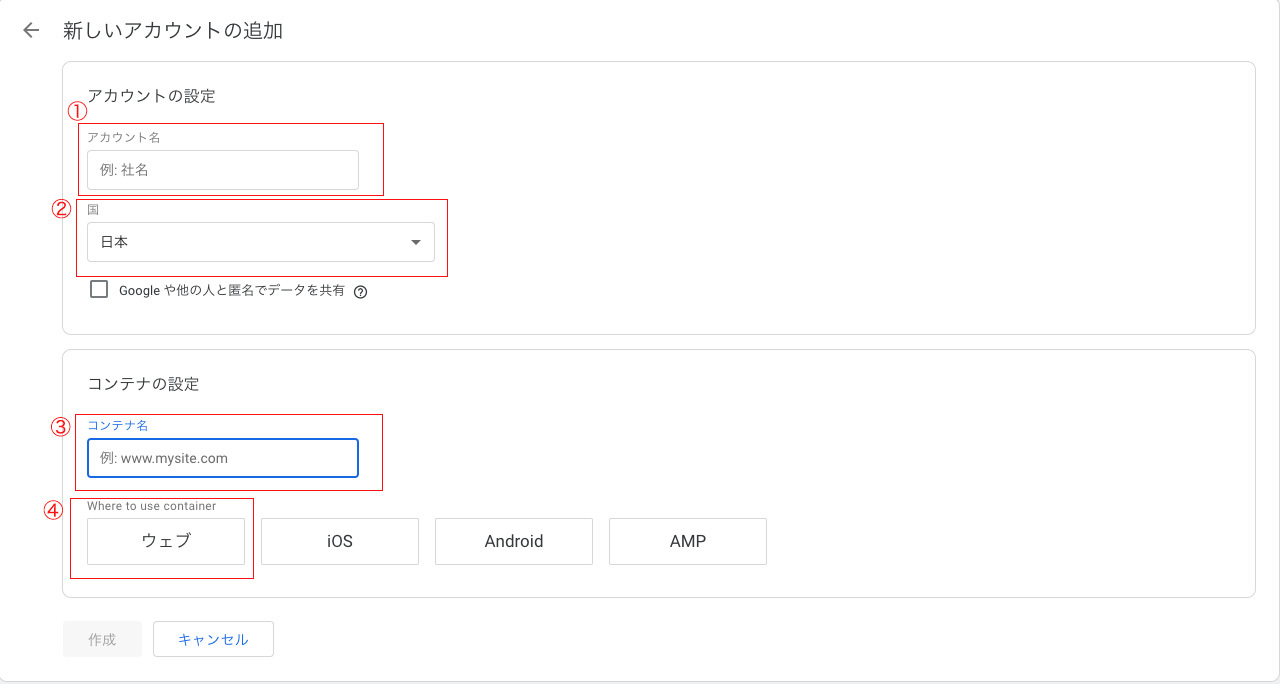The image size is (1280, 684).
Task: Click the blue コンテナ名 field label
Action: point(117,425)
